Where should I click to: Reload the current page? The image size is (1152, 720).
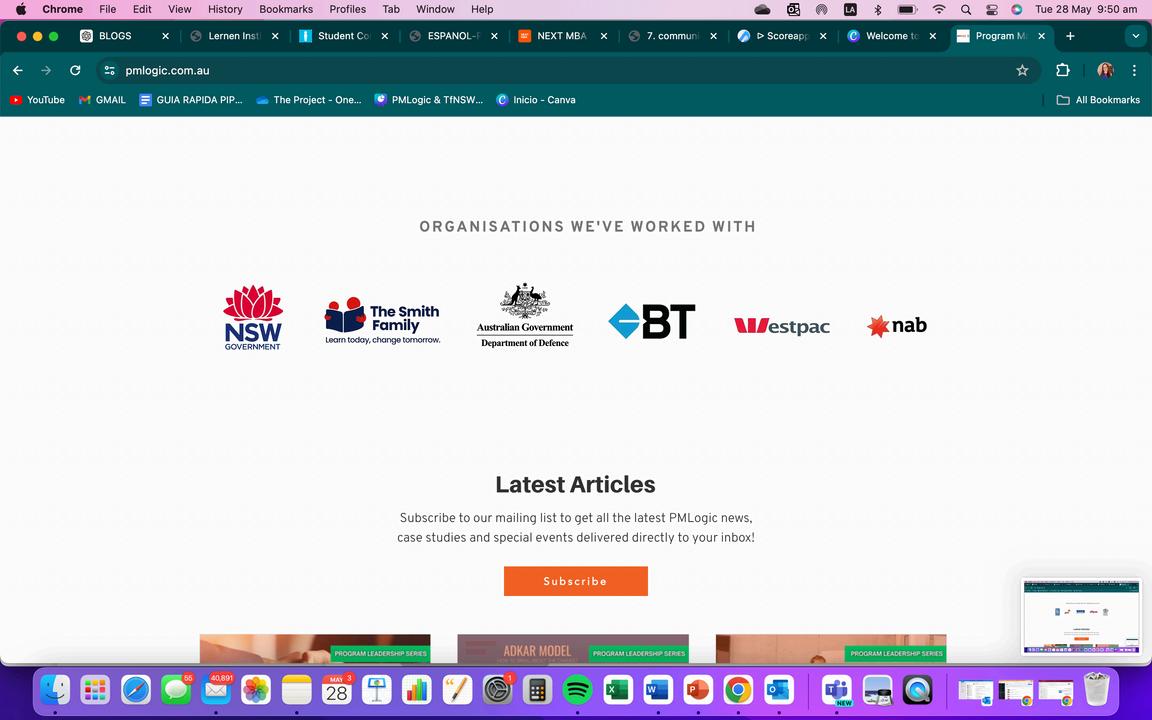(x=75, y=71)
